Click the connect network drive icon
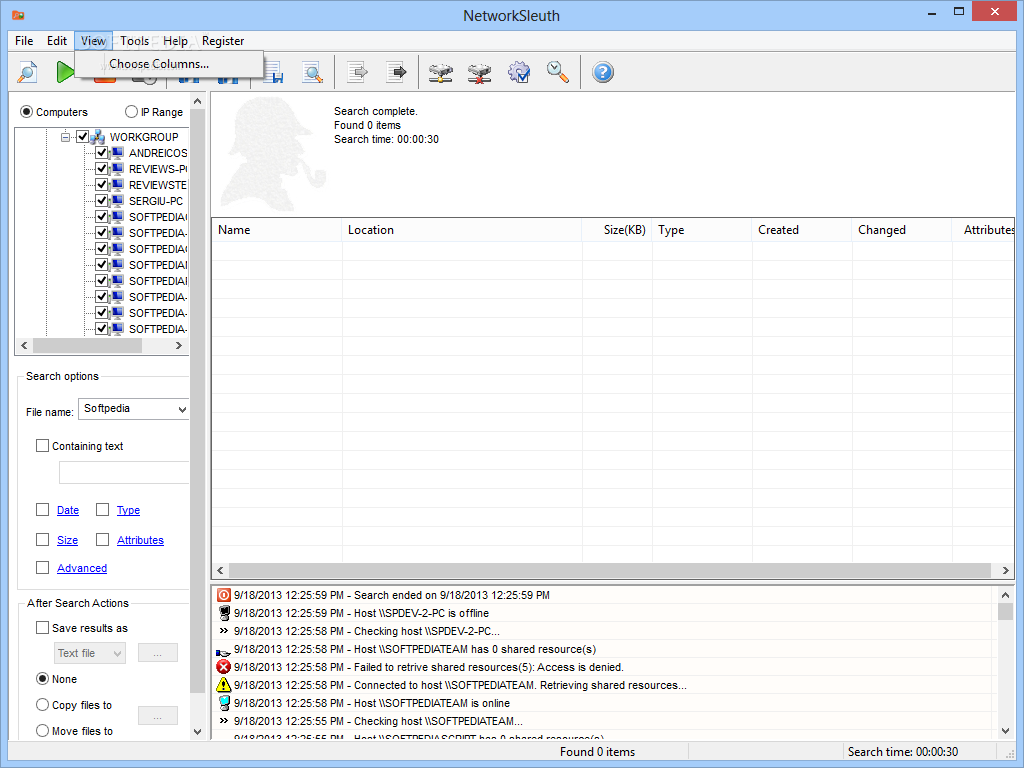 click(x=441, y=72)
